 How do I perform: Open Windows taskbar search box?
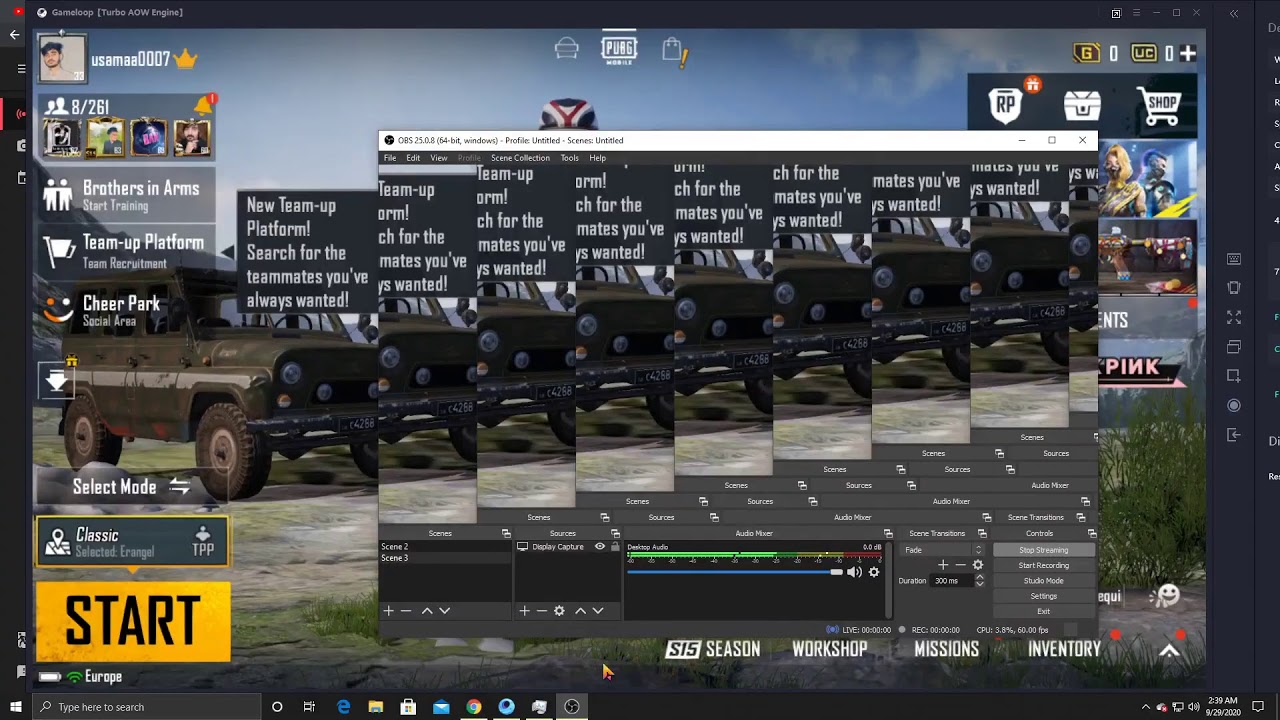point(147,707)
